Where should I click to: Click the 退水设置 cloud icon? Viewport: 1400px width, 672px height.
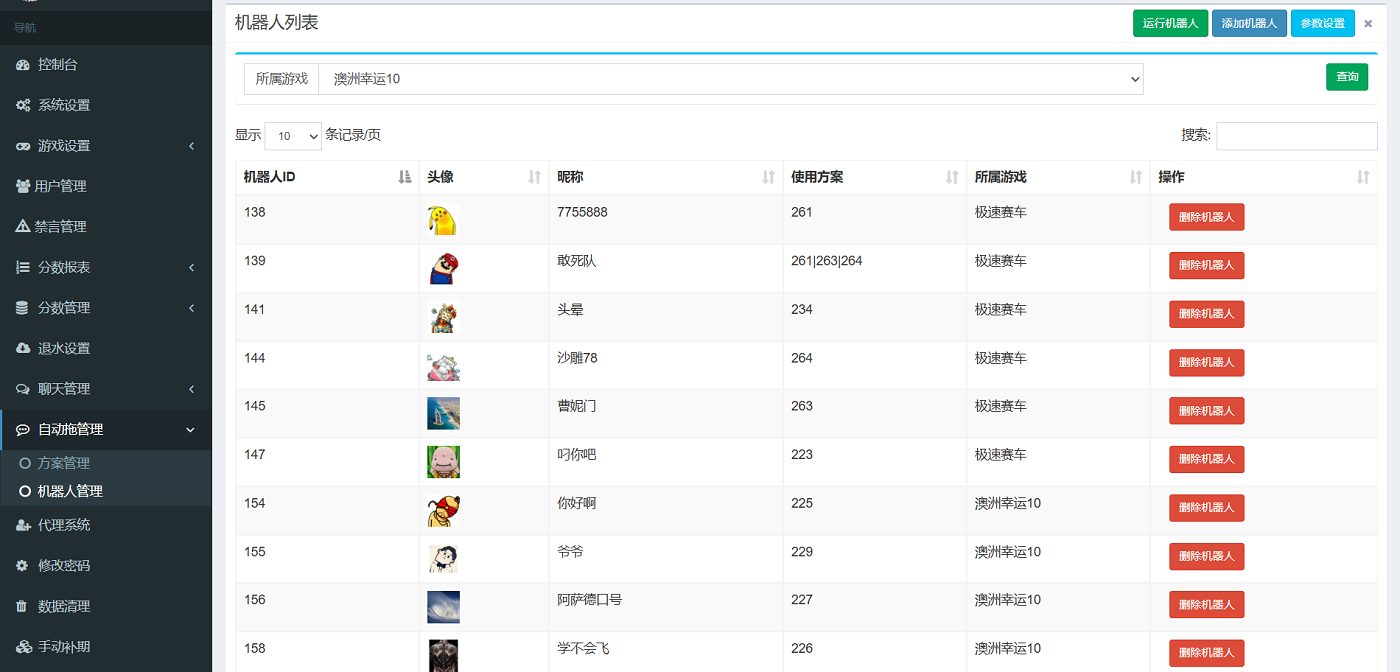click(x=23, y=348)
